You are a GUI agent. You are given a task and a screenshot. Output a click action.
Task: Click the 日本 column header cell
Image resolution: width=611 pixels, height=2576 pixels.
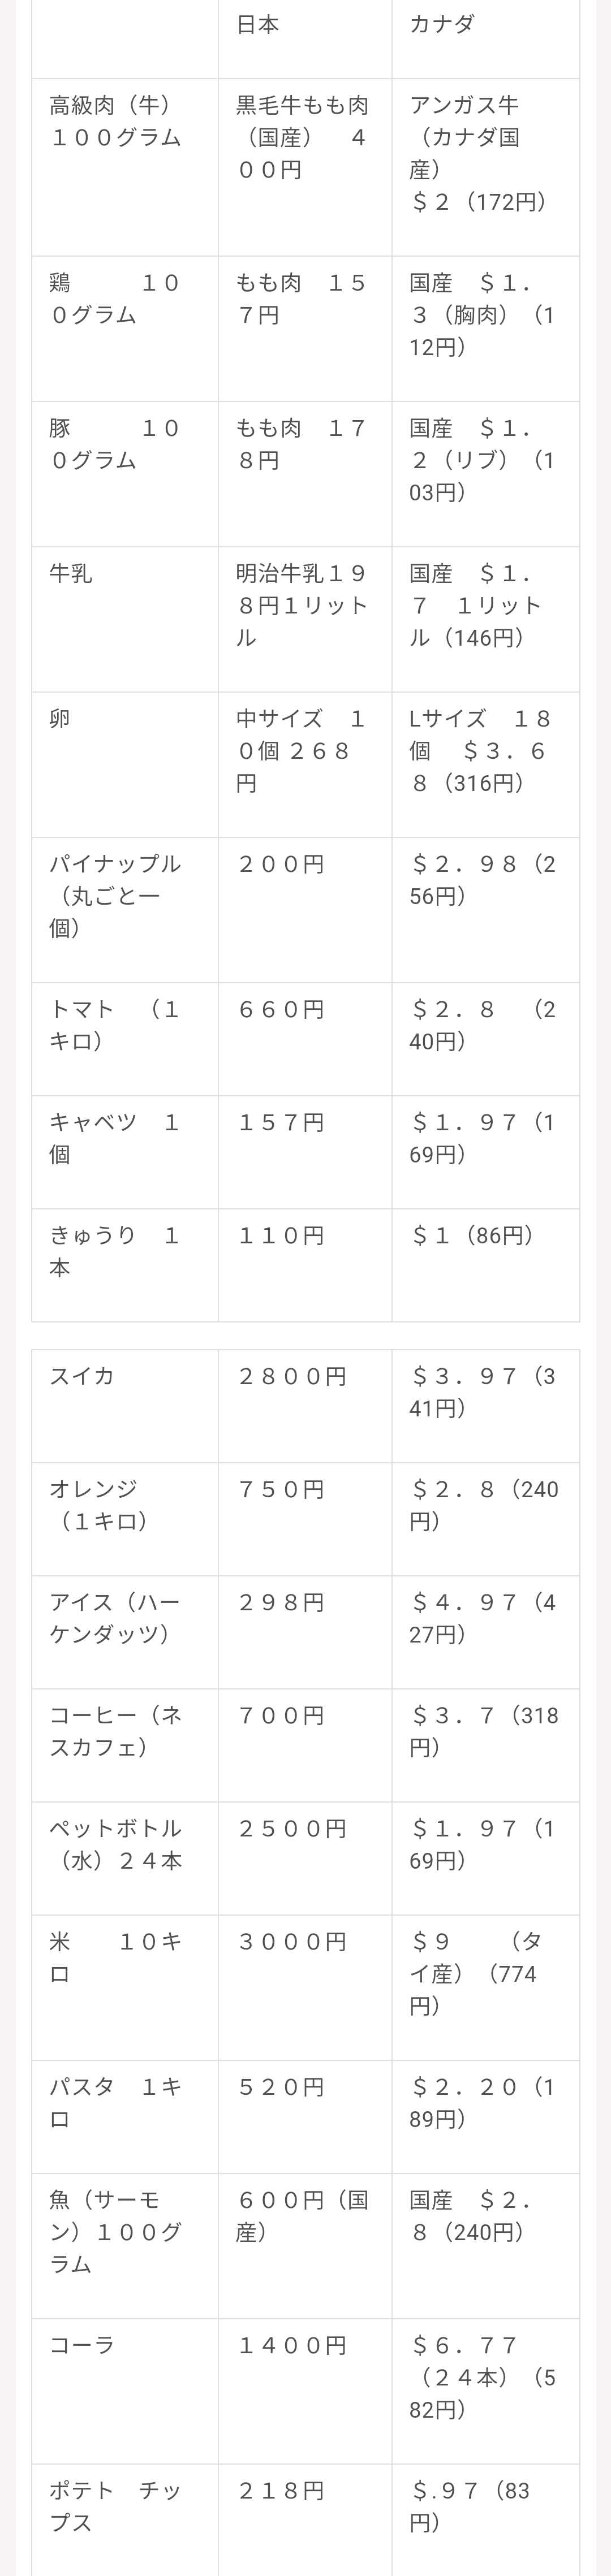click(305, 39)
